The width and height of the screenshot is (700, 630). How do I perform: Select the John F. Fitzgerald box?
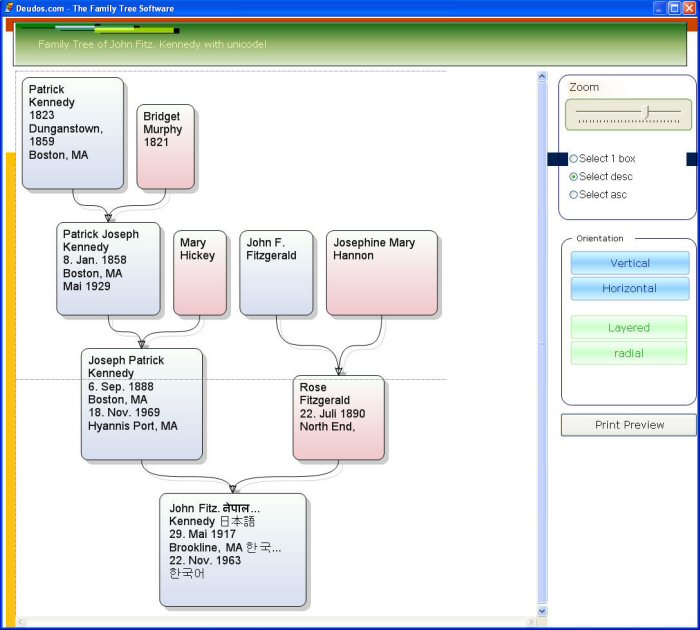276,273
